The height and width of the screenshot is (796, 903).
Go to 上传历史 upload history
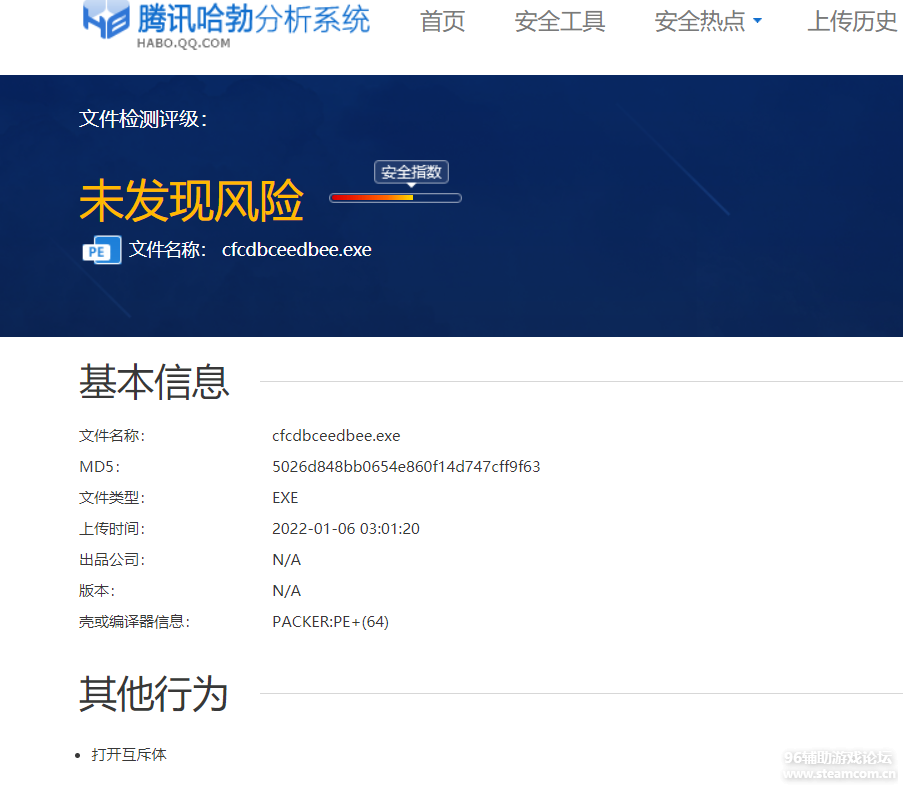[x=852, y=22]
